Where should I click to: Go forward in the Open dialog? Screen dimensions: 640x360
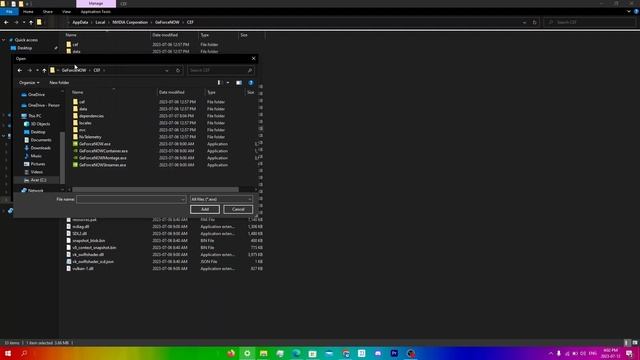(29, 70)
